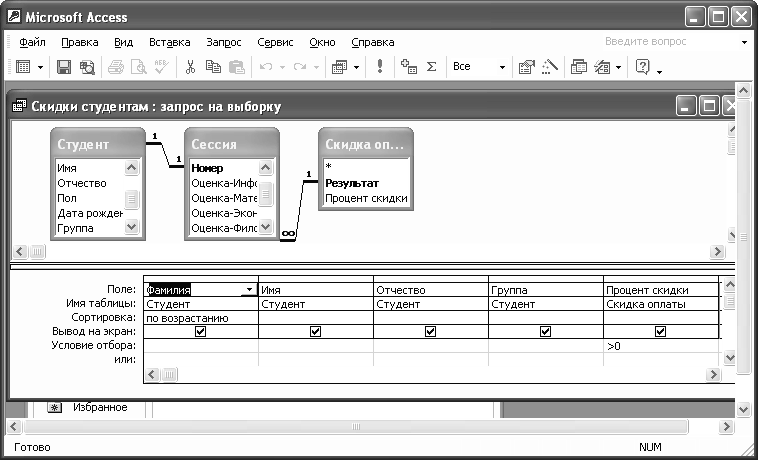The height and width of the screenshot is (460, 758).
Task: Open the Properties icon
Action: click(526, 67)
